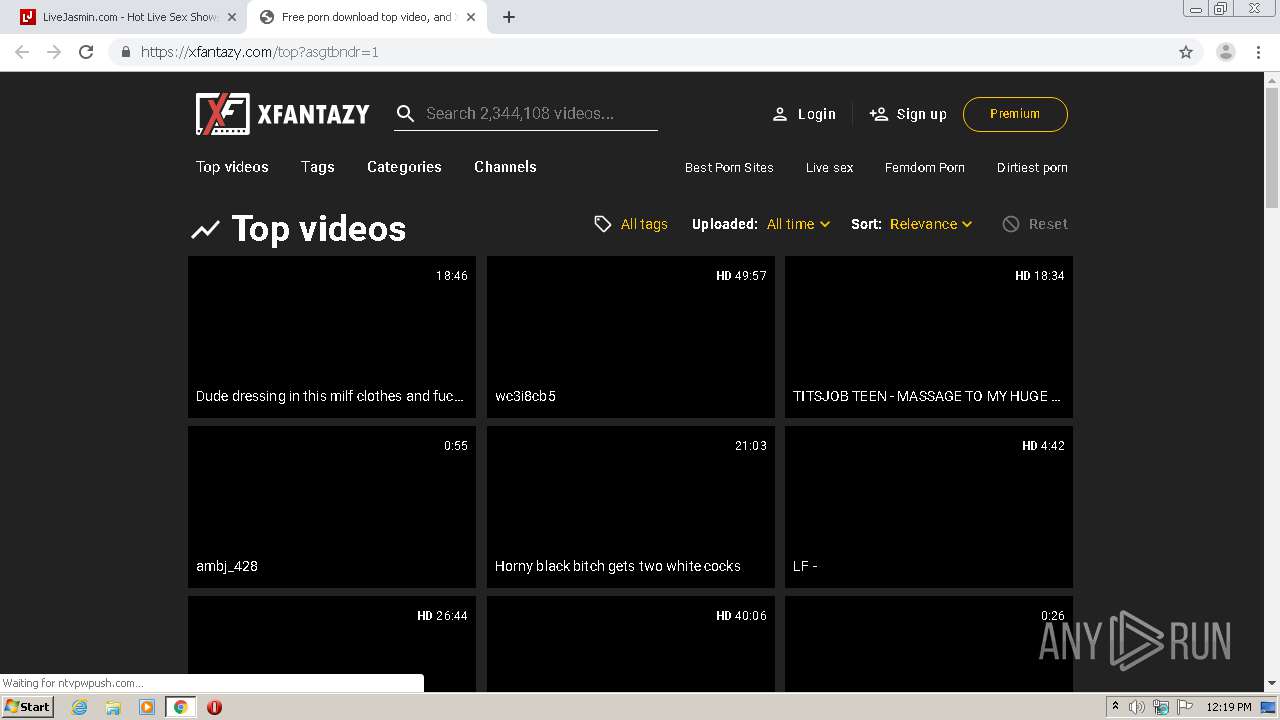Open the Sign up link
Viewport: 1280px width, 720px height.
point(908,114)
